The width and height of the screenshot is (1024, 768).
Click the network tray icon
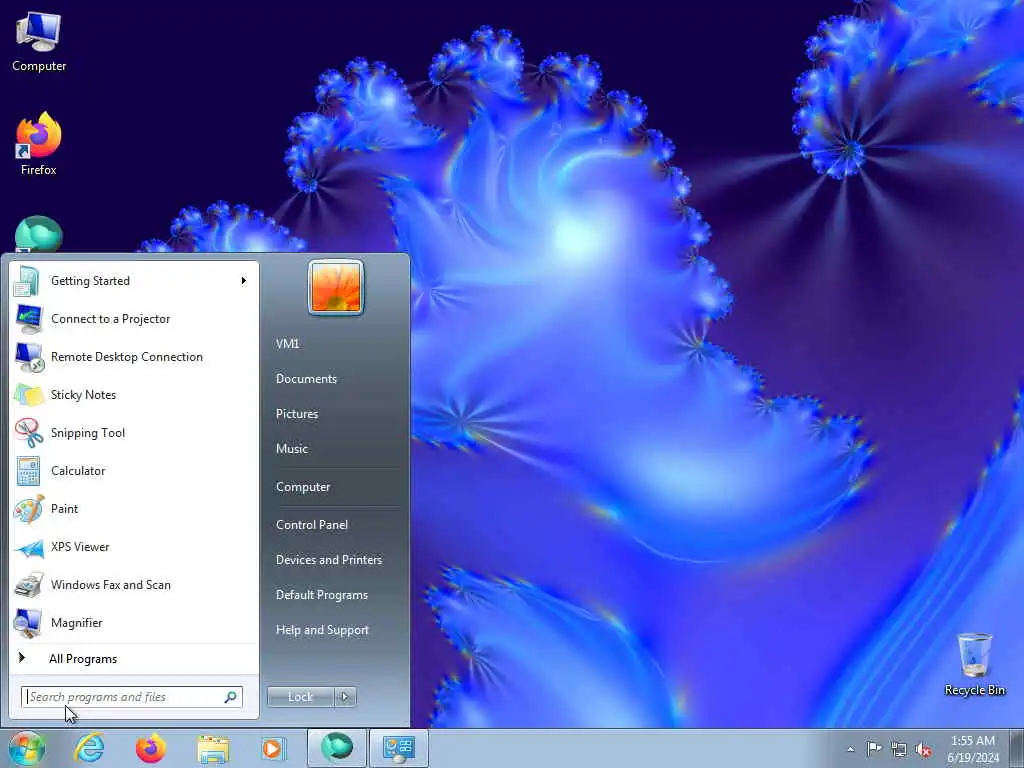[x=899, y=749]
